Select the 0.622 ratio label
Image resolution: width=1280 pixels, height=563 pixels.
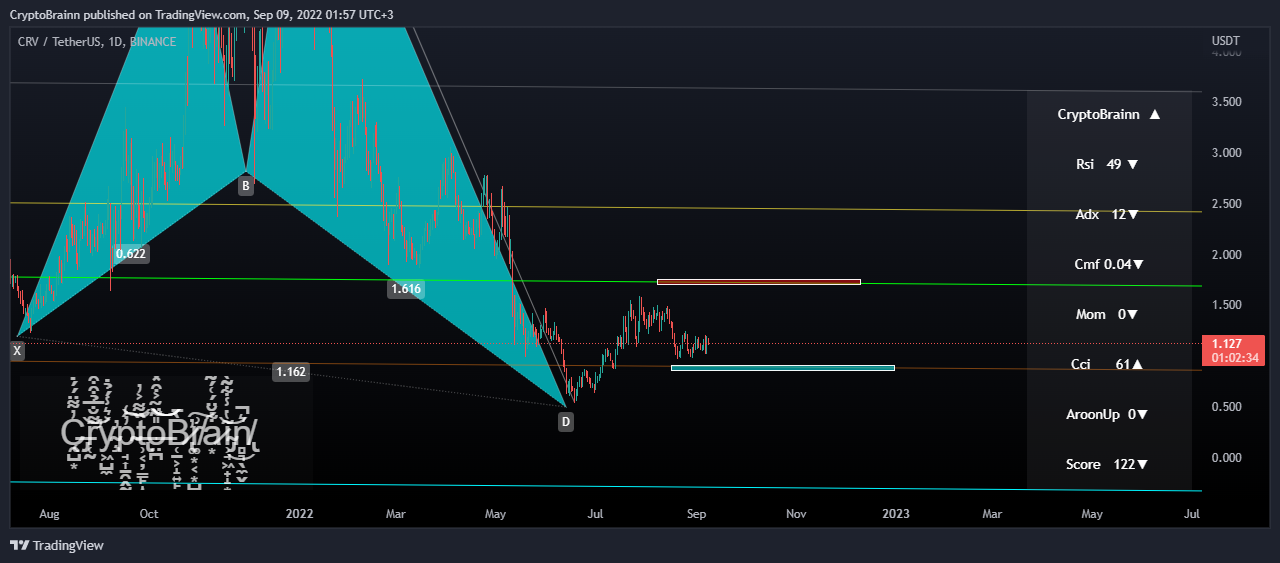coord(131,254)
